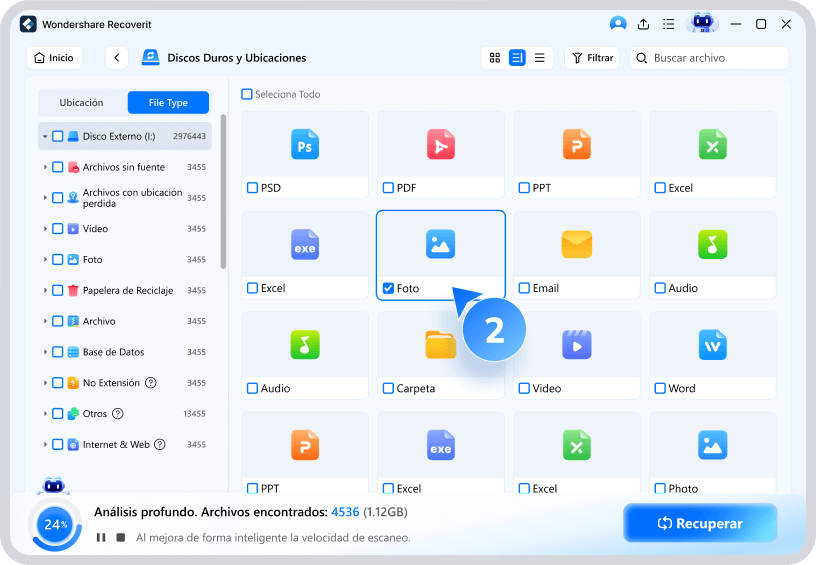This screenshot has height=565, width=816.
Task: Switch to the Ubicación tab
Action: coord(82,103)
